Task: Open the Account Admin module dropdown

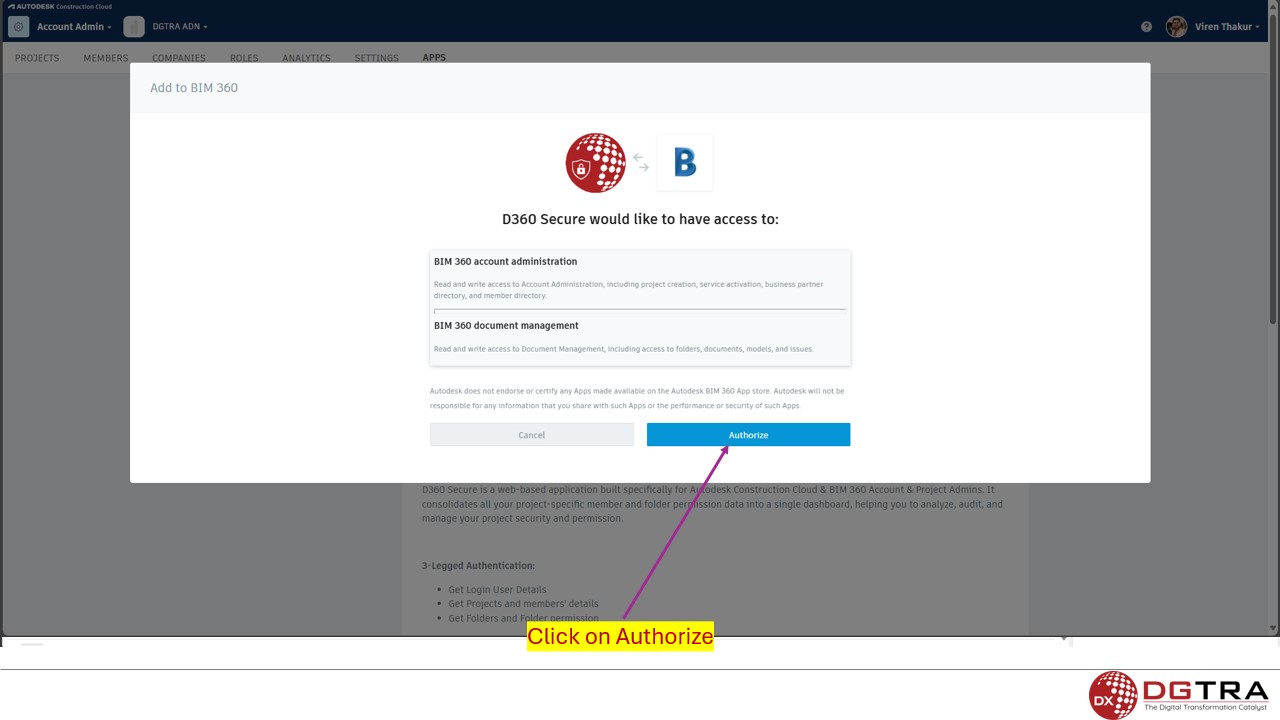Action: coord(74,27)
